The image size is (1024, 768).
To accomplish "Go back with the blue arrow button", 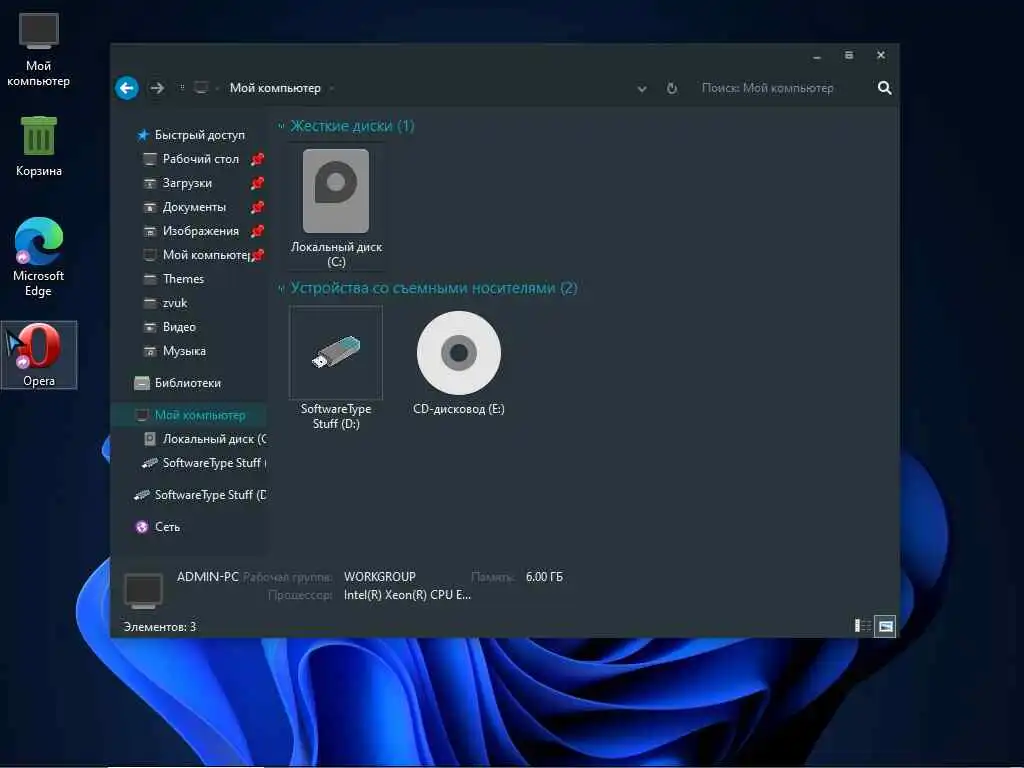I will pyautogui.click(x=127, y=88).
